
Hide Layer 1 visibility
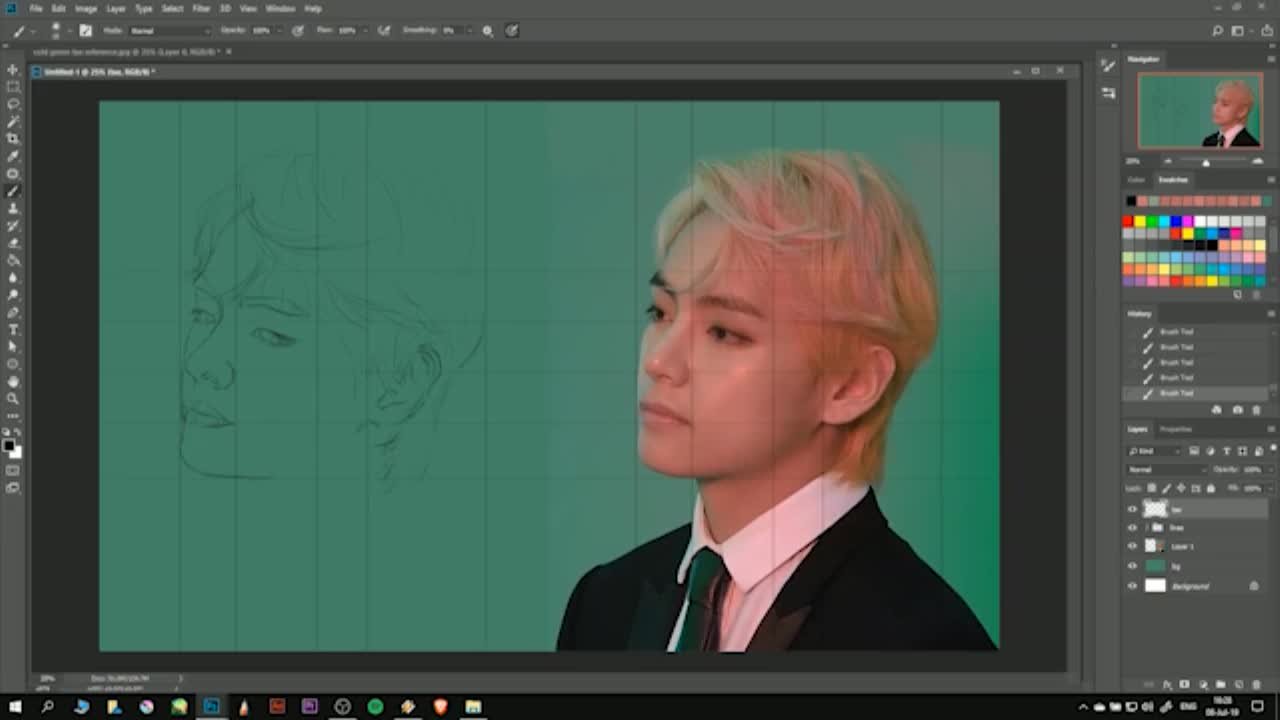coord(1133,546)
